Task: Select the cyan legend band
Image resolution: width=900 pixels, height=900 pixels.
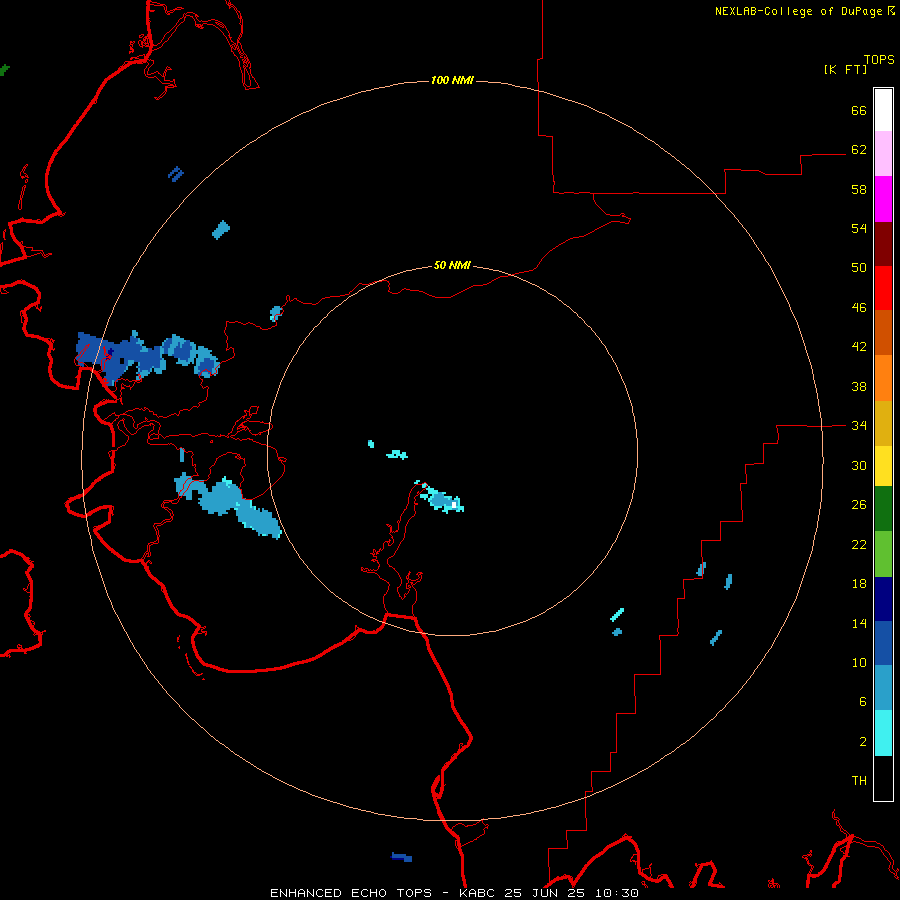Action: pyautogui.click(x=883, y=733)
